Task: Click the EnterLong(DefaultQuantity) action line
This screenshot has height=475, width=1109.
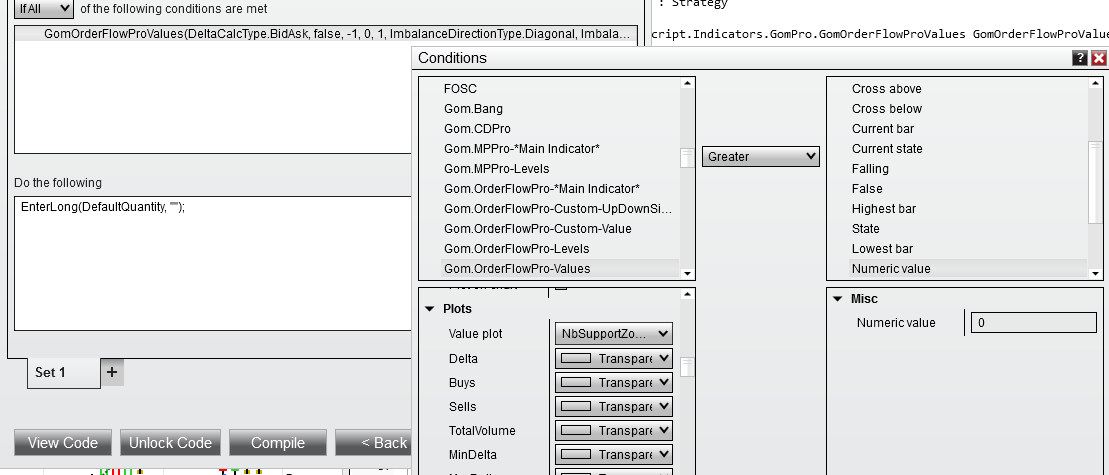Action: [x=103, y=207]
